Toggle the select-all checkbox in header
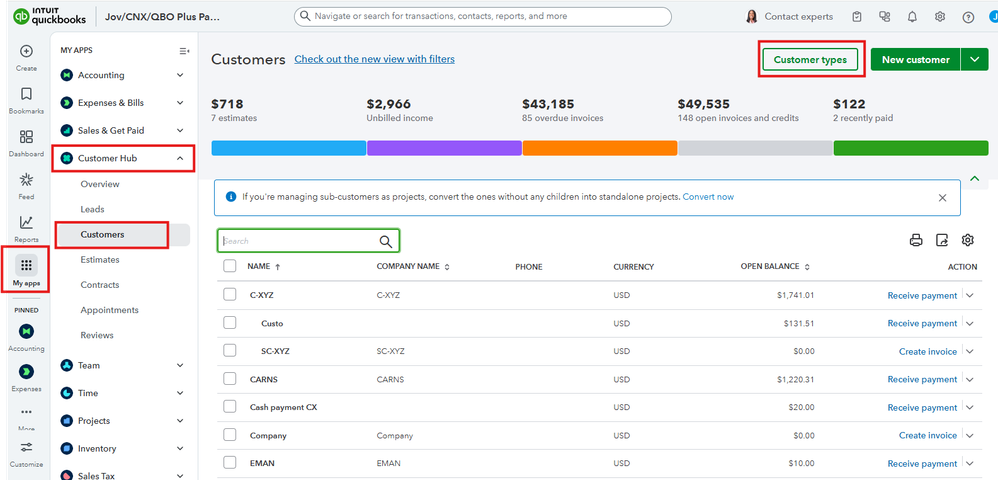 [x=230, y=266]
